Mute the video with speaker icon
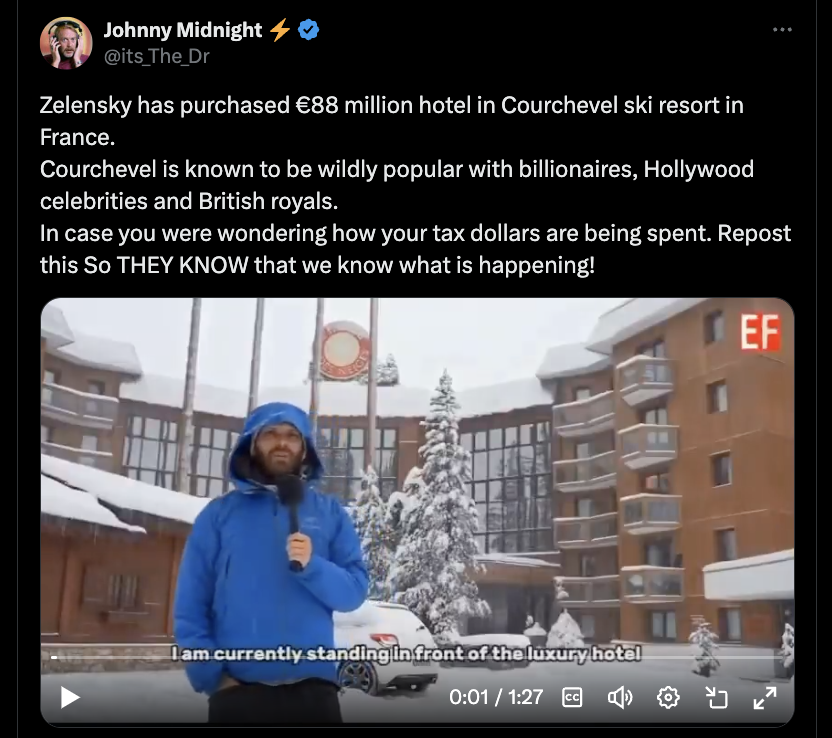 pos(620,697)
